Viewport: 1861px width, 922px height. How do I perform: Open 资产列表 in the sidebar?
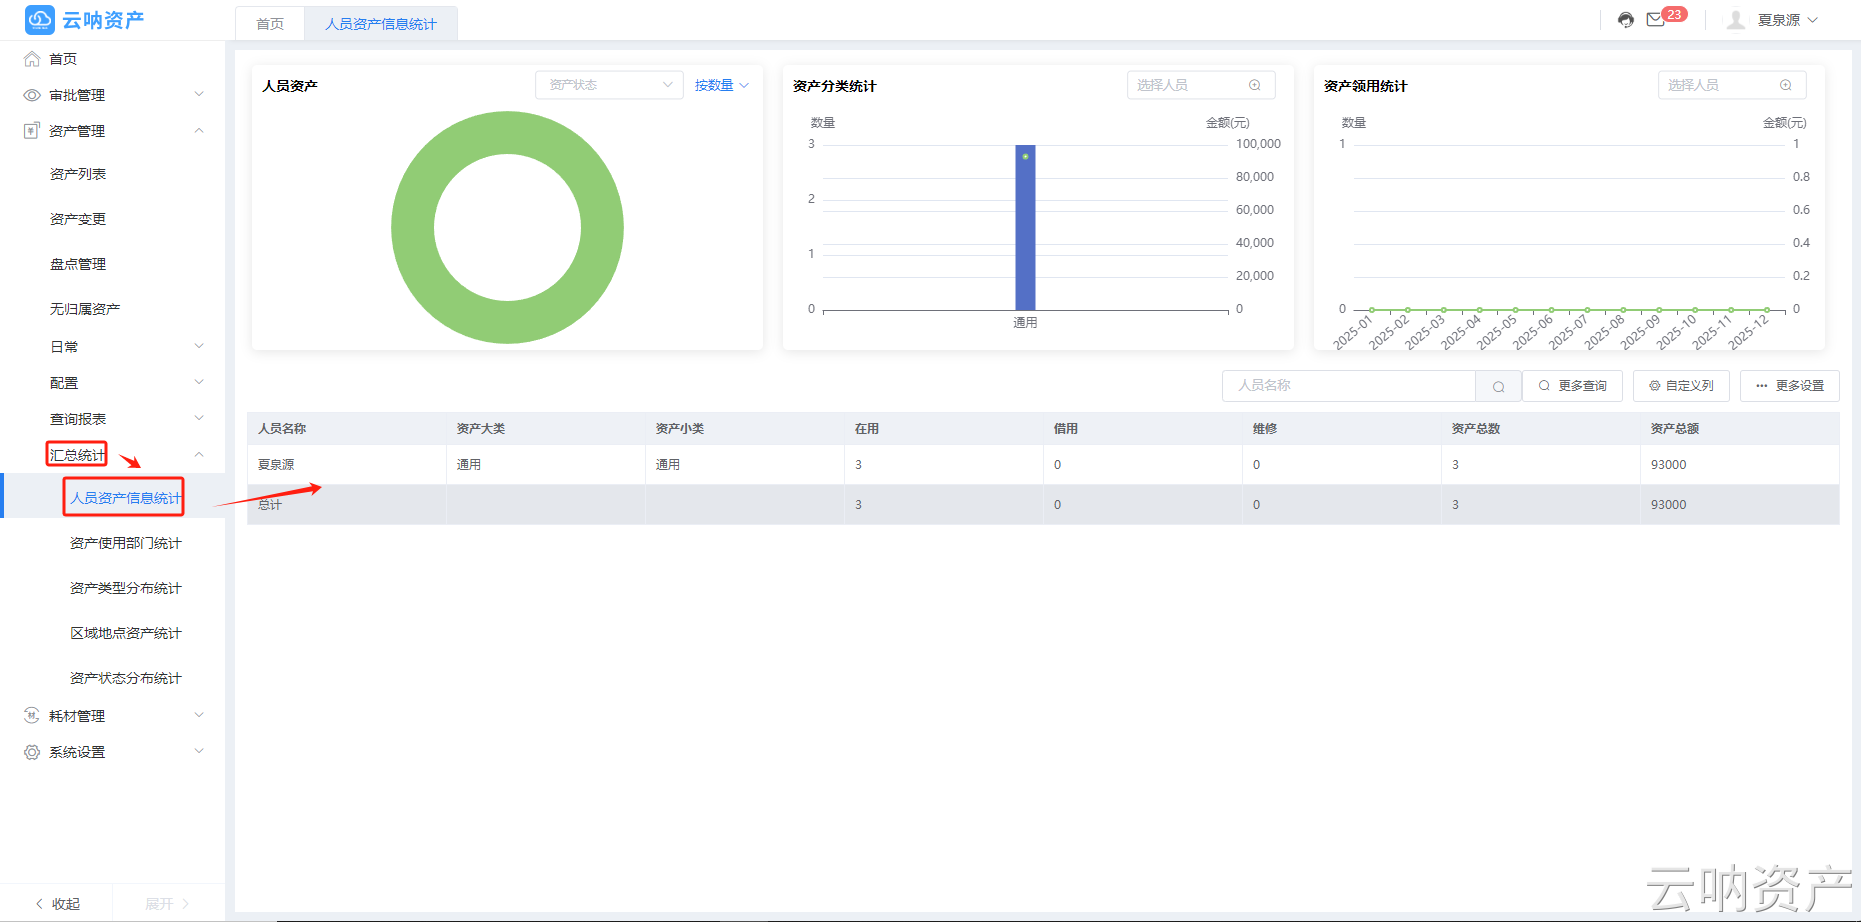78,174
